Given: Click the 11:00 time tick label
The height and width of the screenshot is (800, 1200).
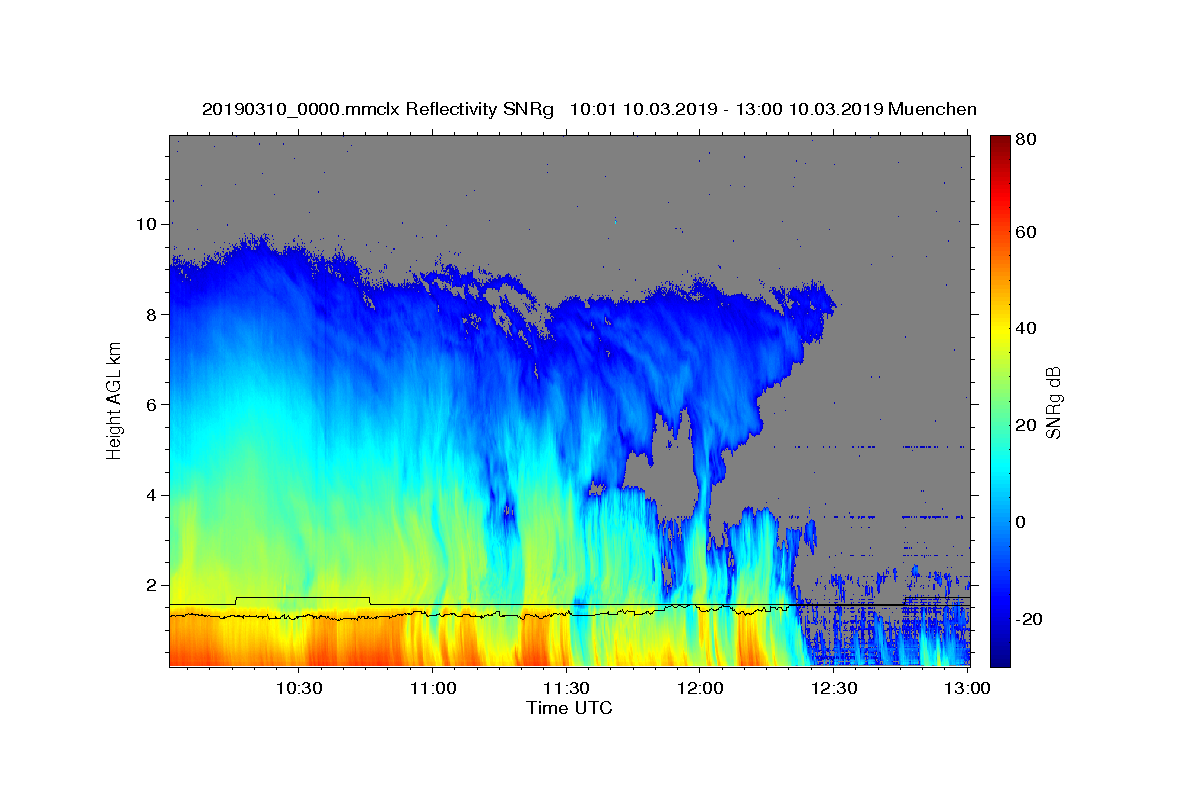Looking at the screenshot, I should click(x=432, y=688).
